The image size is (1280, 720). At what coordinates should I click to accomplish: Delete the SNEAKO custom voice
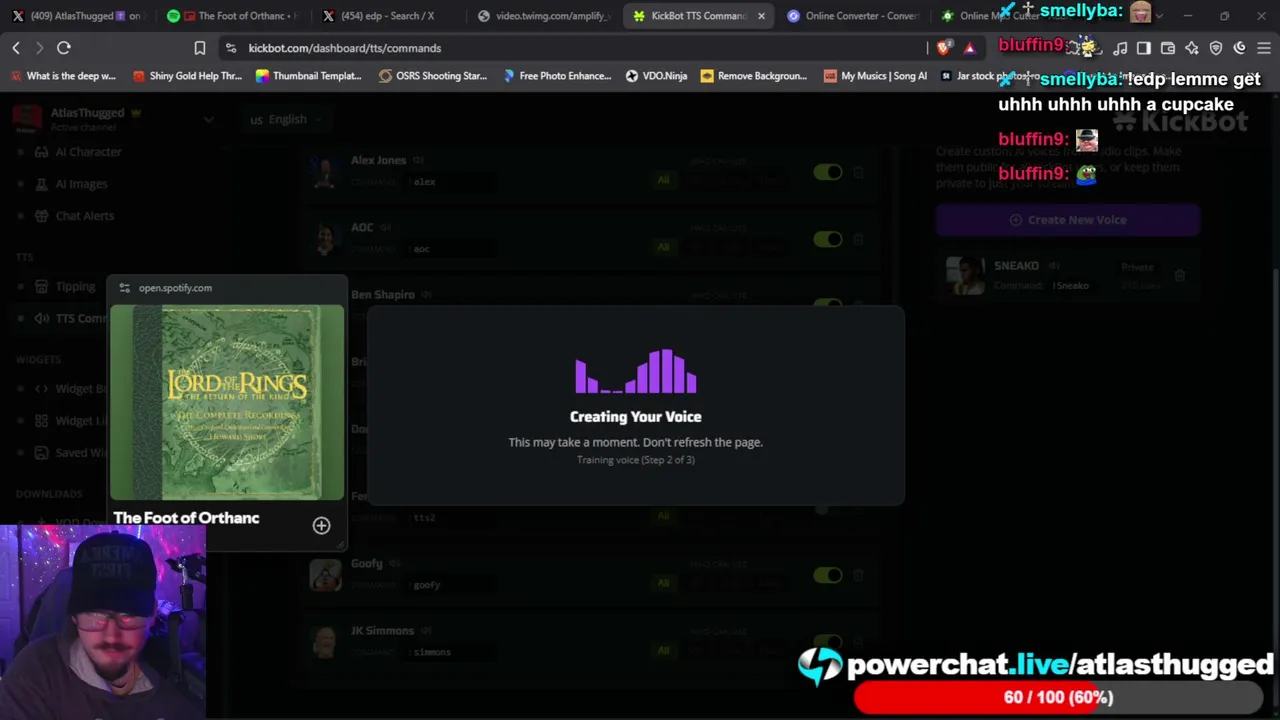(x=1180, y=276)
